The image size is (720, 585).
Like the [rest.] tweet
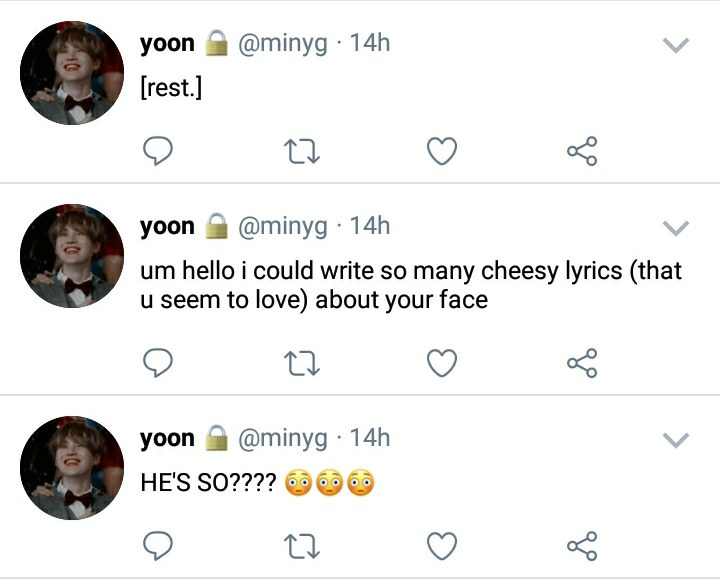(442, 151)
